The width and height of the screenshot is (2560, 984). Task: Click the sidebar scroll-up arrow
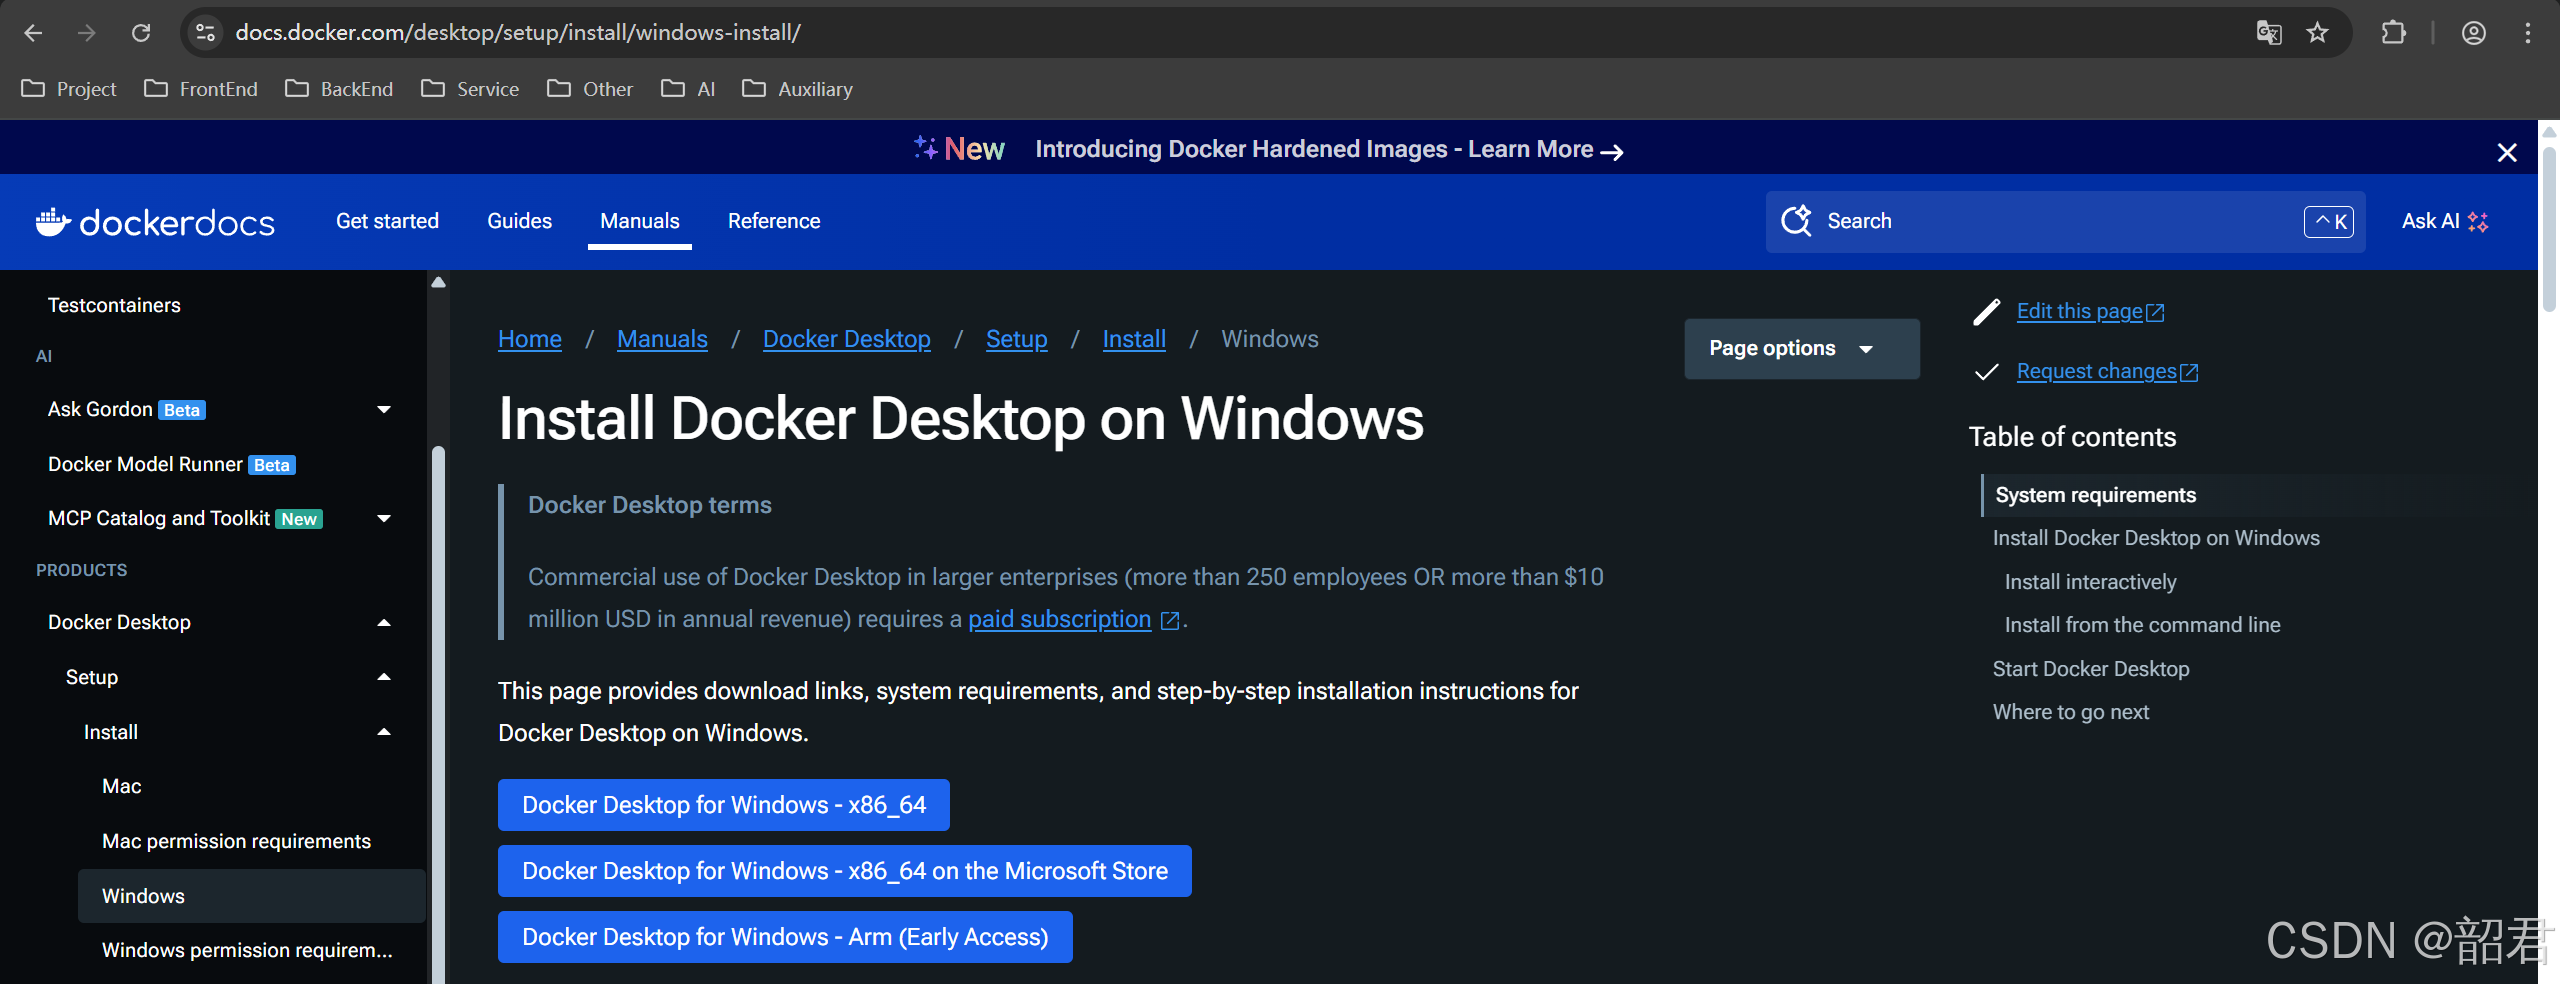(438, 283)
